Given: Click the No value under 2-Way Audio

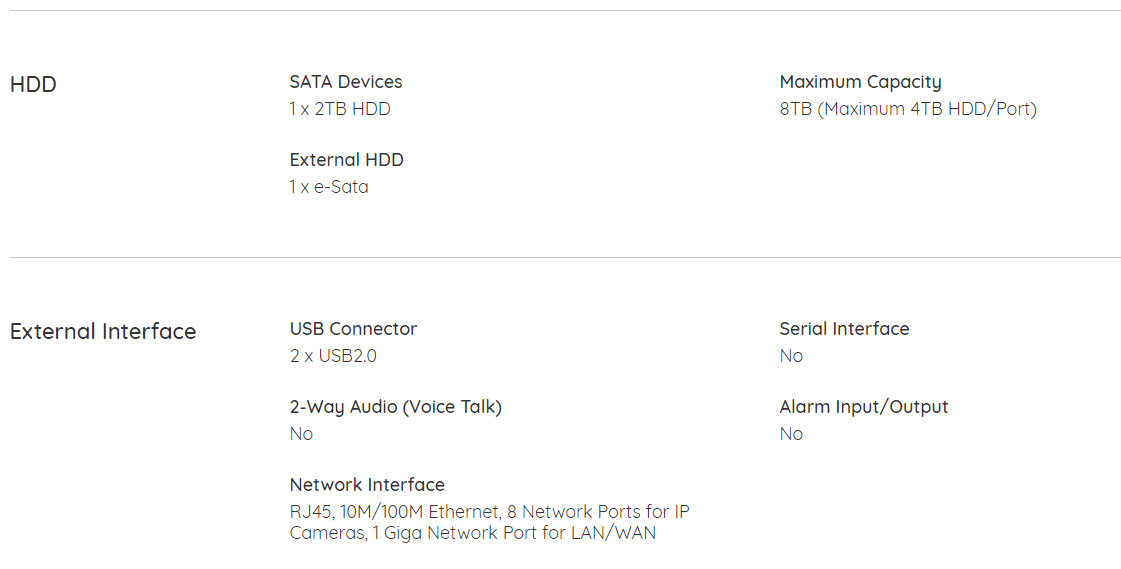Looking at the screenshot, I should (x=301, y=434).
